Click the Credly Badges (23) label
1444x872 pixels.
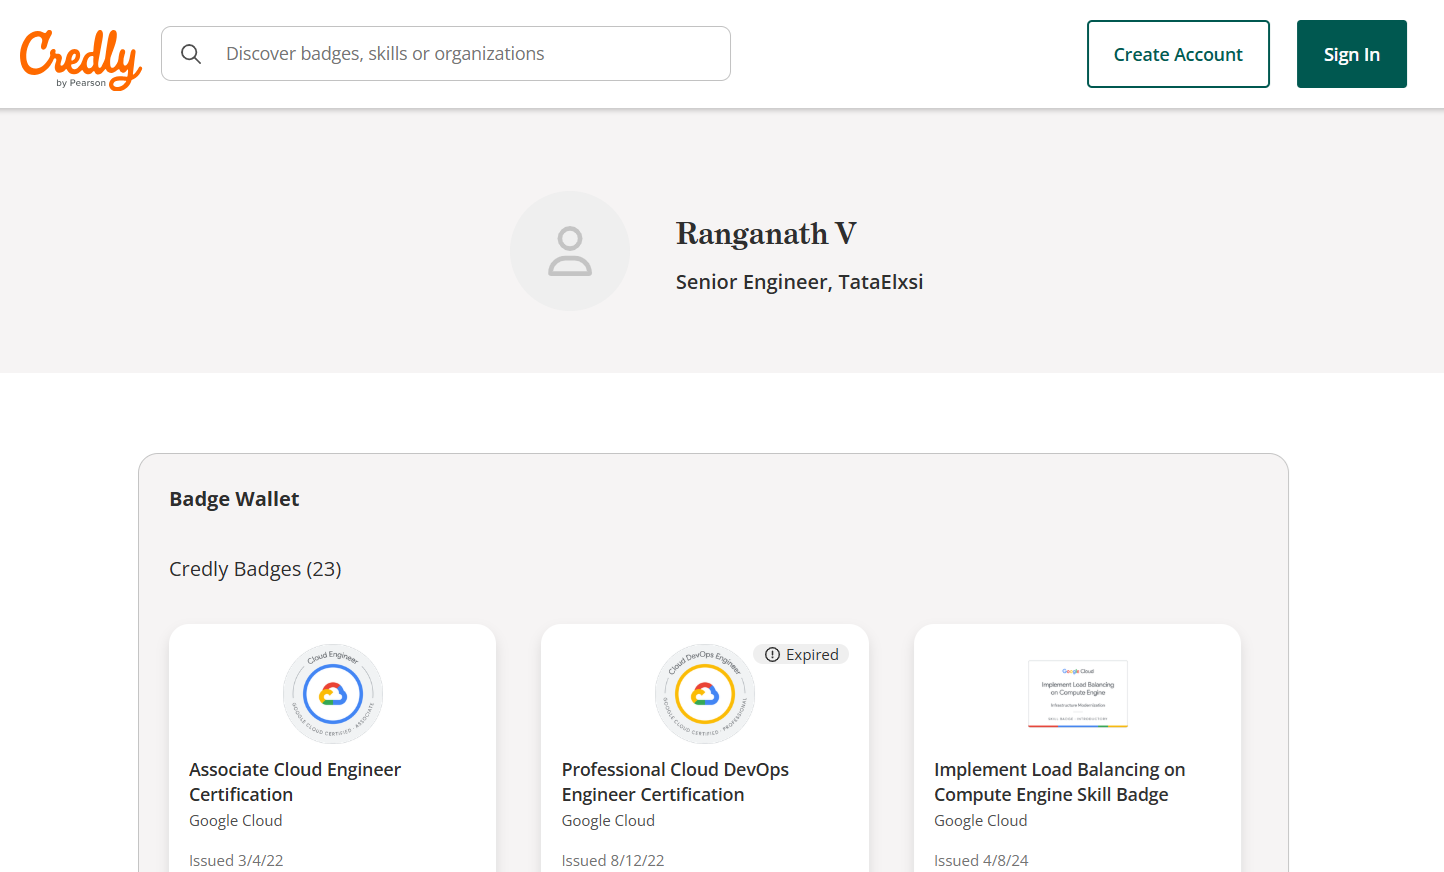pos(255,569)
